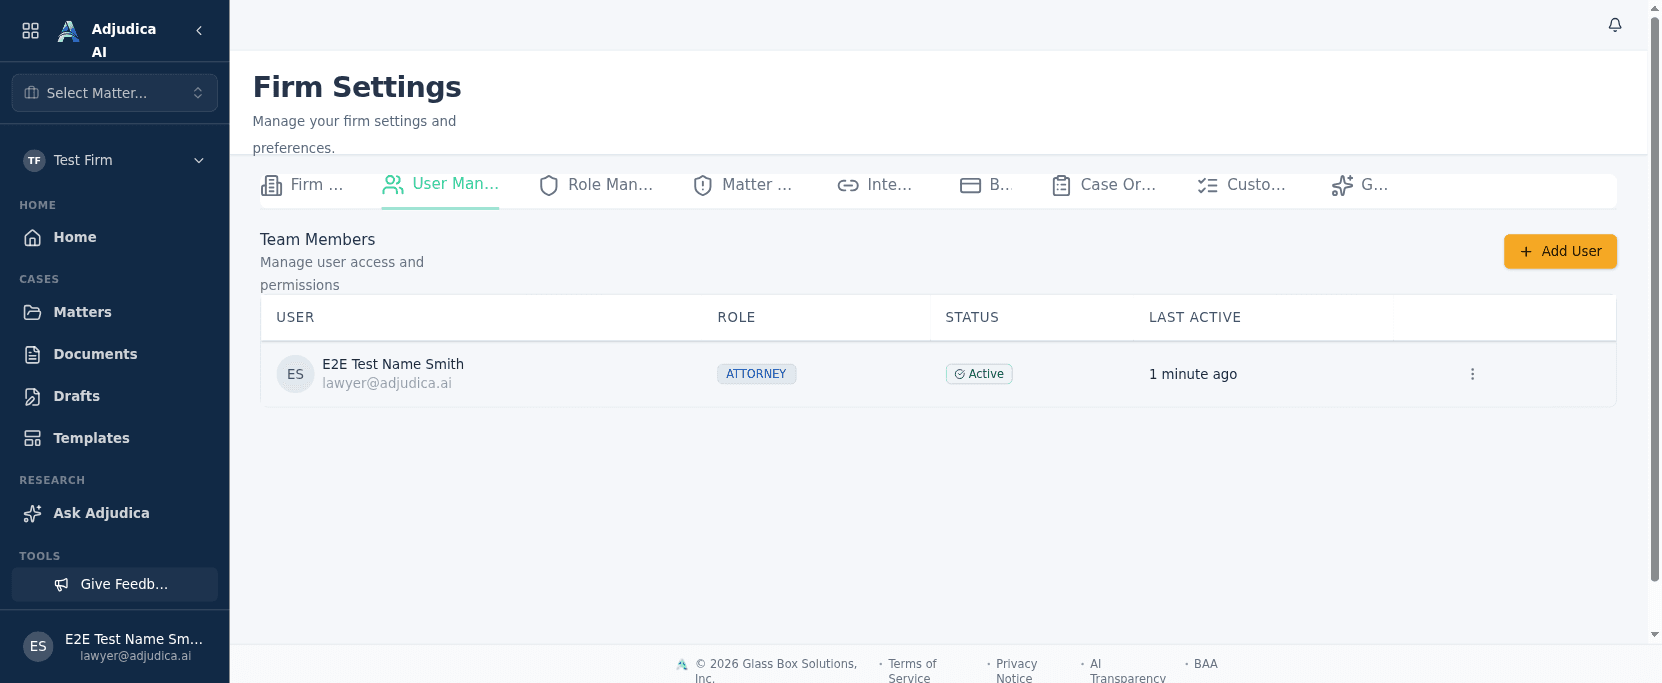Open row actions menu for E2E Test Name Smith
Image resolution: width=1662 pixels, height=683 pixels.
point(1472,374)
